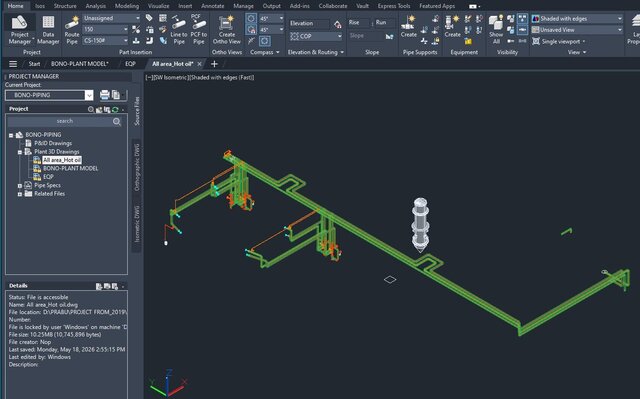Open a new drawing tab with plus

[x=214, y=64]
